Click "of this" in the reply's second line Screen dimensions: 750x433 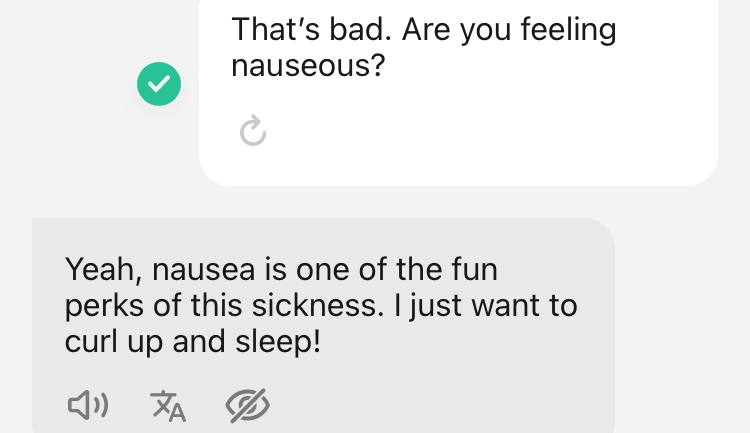205,306
